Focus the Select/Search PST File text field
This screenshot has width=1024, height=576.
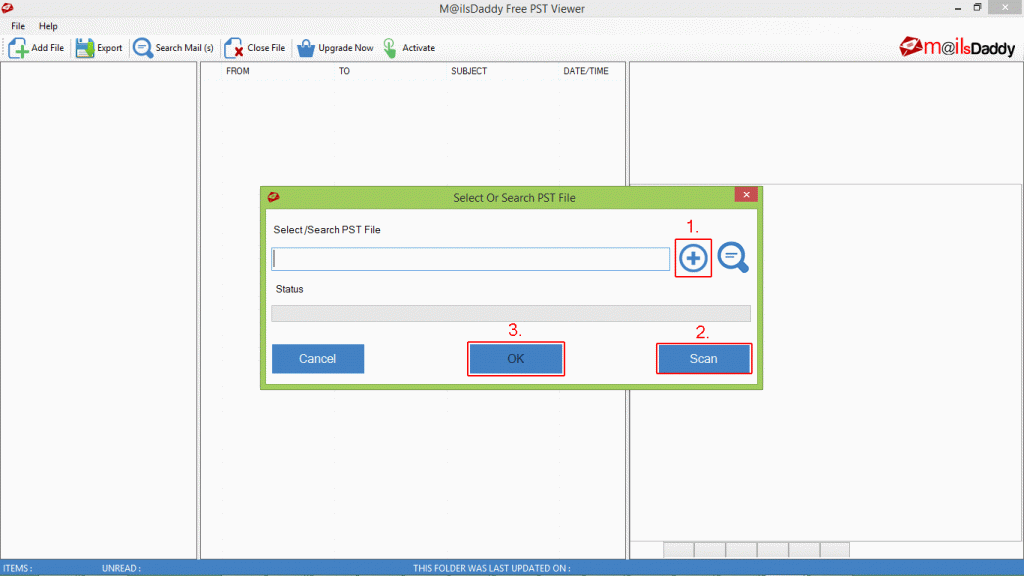[x=470, y=259]
